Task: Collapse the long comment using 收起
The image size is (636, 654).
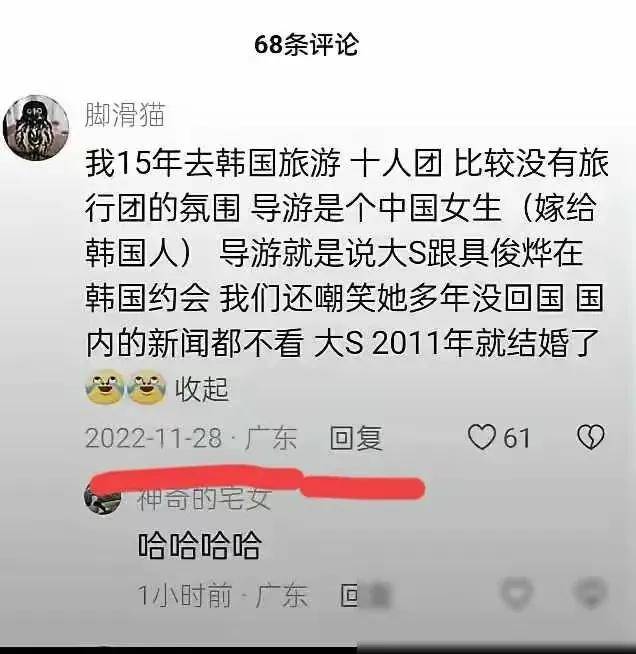Action: coord(202,389)
